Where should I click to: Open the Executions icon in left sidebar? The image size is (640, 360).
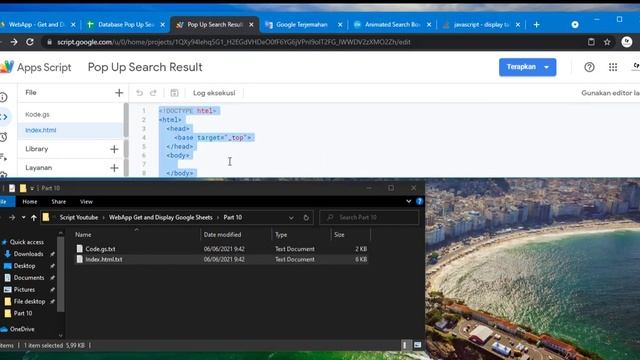click(x=4, y=157)
